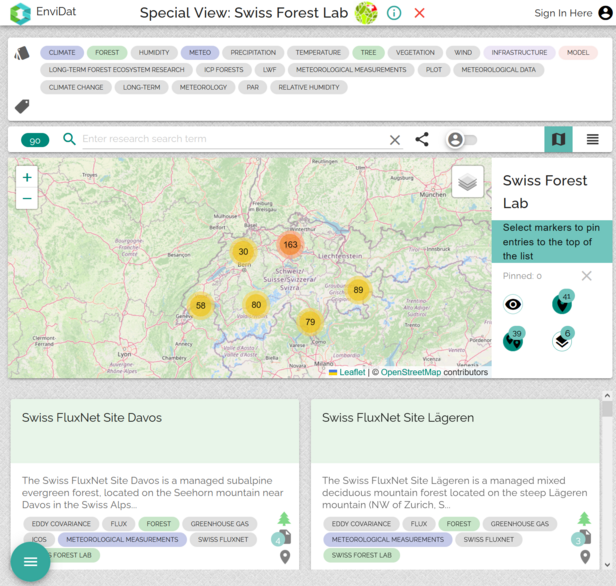Choose the TEMPERATURE keyword tag

pyautogui.click(x=318, y=52)
